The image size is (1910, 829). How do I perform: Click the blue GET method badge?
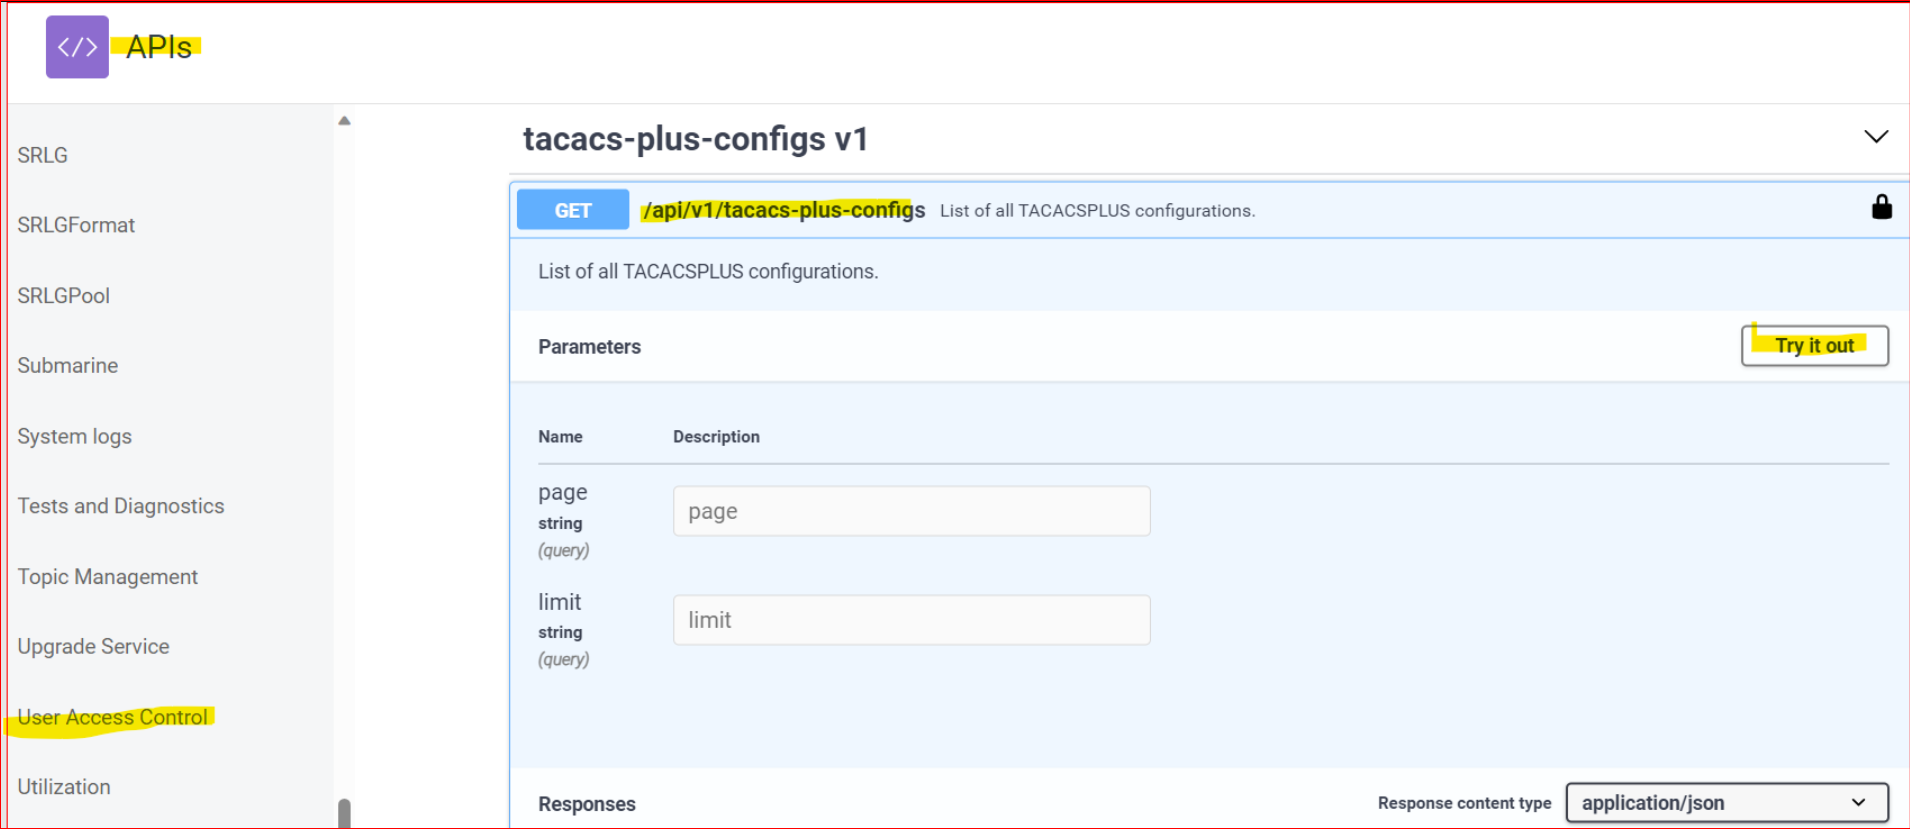click(572, 209)
